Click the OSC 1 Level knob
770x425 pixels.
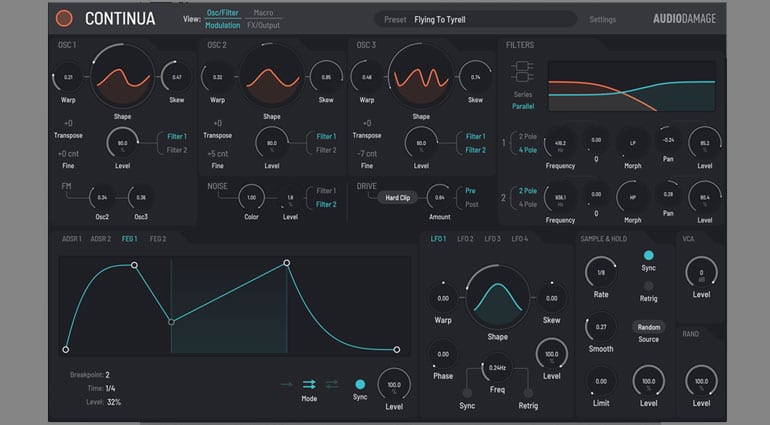(x=122, y=143)
